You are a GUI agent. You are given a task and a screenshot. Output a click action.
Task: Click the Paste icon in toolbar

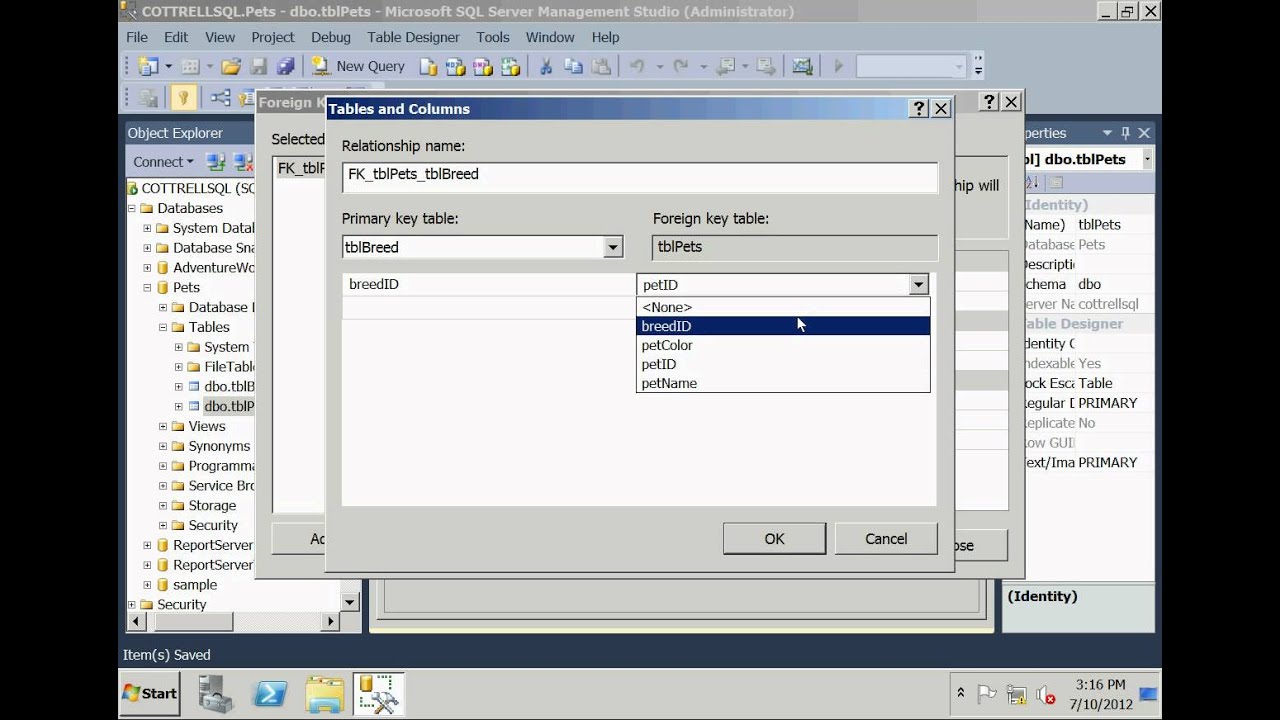click(x=601, y=66)
